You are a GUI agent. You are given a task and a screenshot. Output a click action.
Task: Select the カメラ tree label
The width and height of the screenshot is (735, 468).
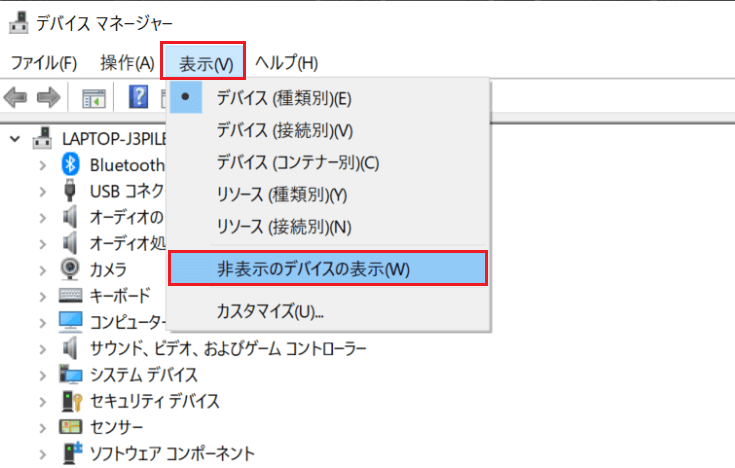(108, 270)
